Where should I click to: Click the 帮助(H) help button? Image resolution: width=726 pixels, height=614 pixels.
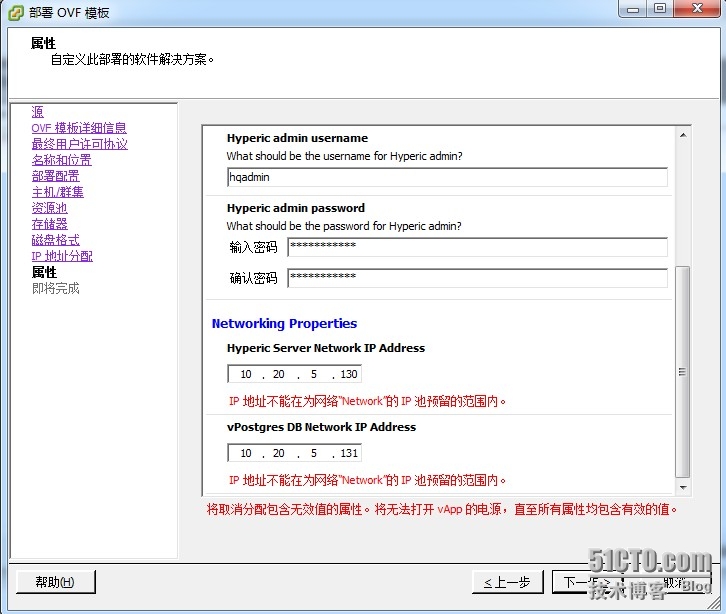point(56,582)
